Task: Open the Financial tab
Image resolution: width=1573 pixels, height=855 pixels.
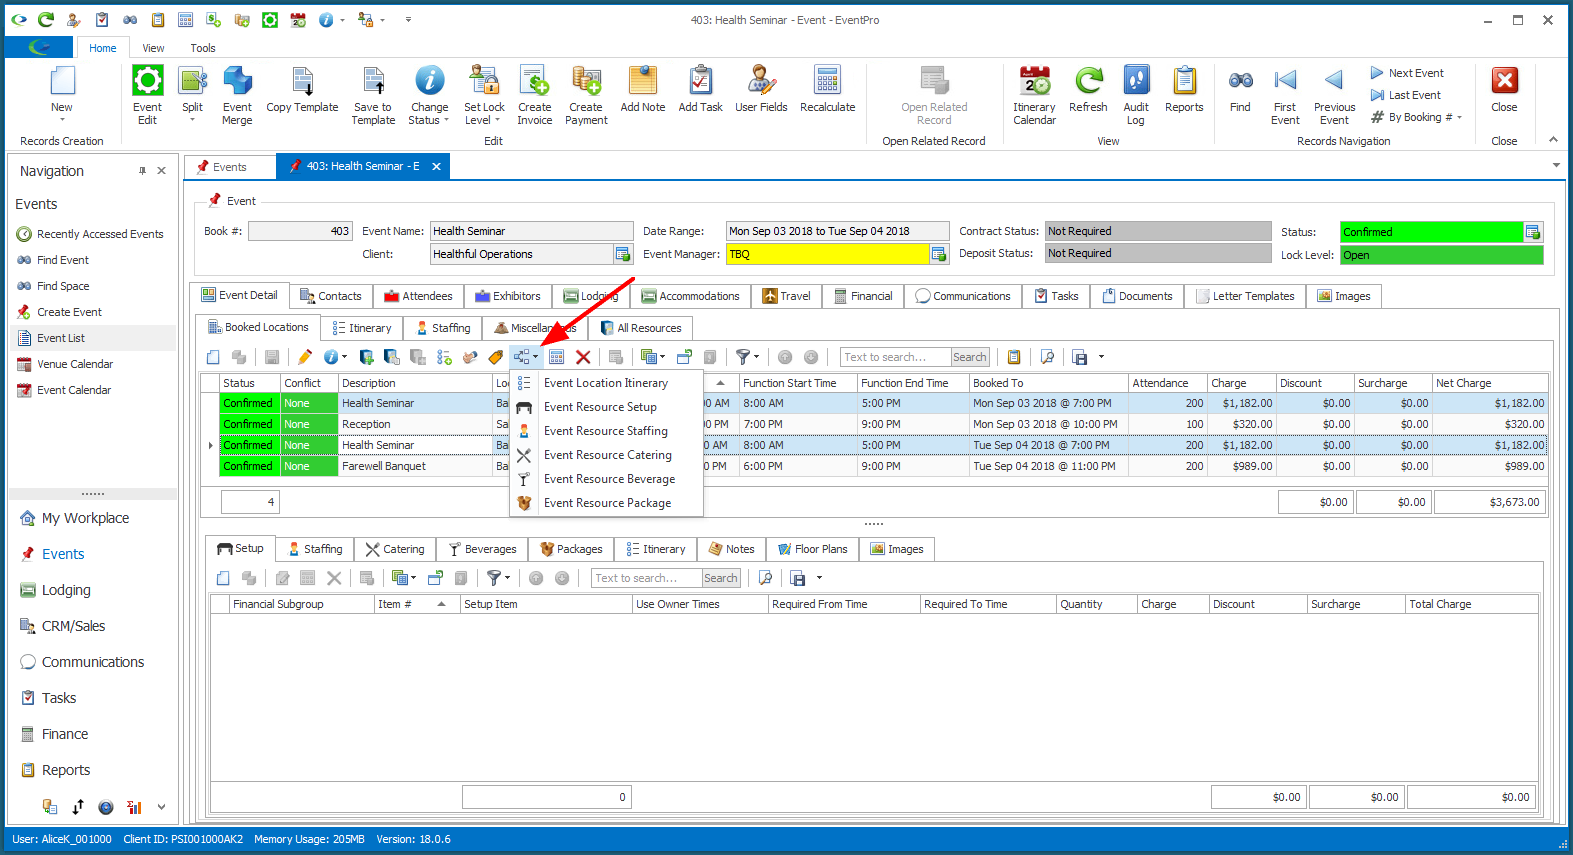Action: pyautogui.click(x=863, y=296)
